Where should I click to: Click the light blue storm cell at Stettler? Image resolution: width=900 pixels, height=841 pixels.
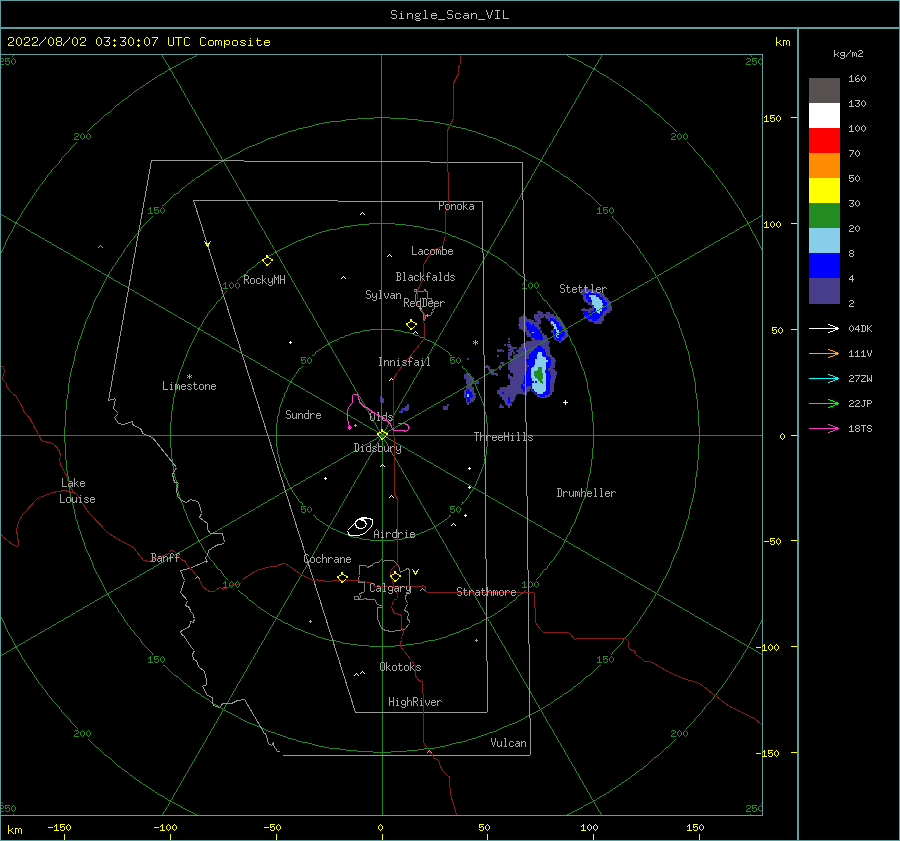(596, 303)
